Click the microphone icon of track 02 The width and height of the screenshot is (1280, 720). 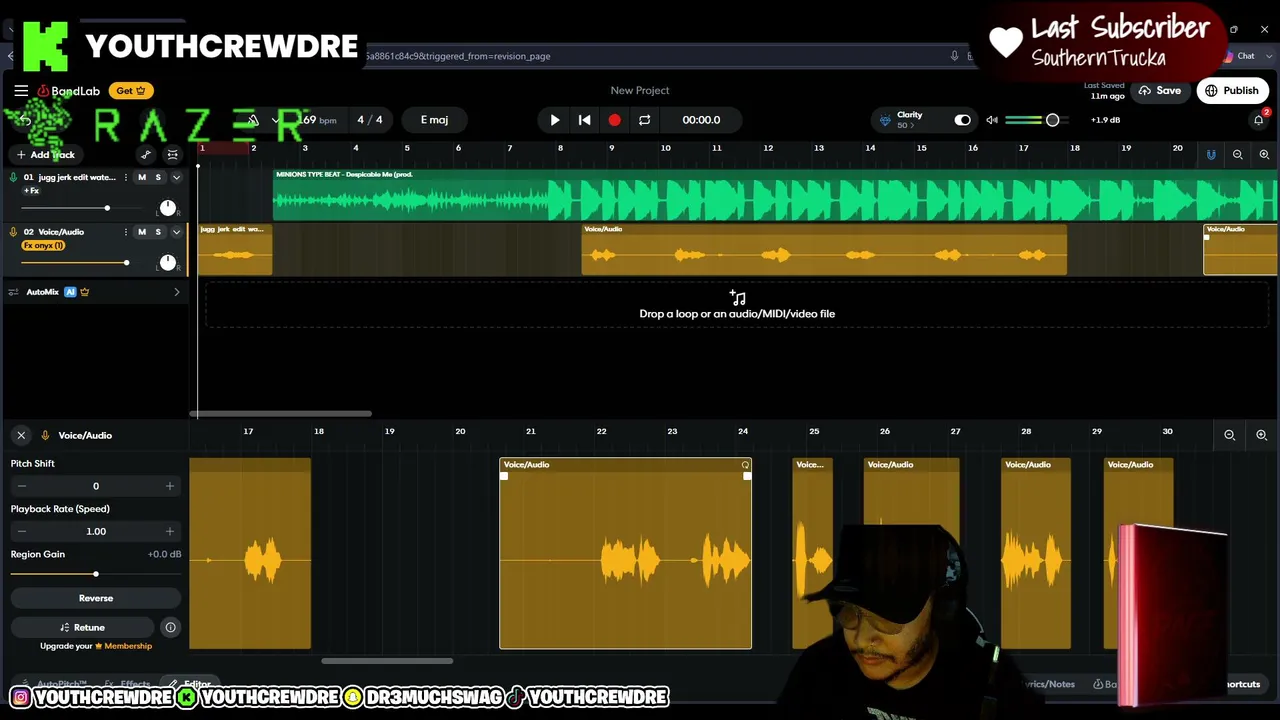point(13,232)
